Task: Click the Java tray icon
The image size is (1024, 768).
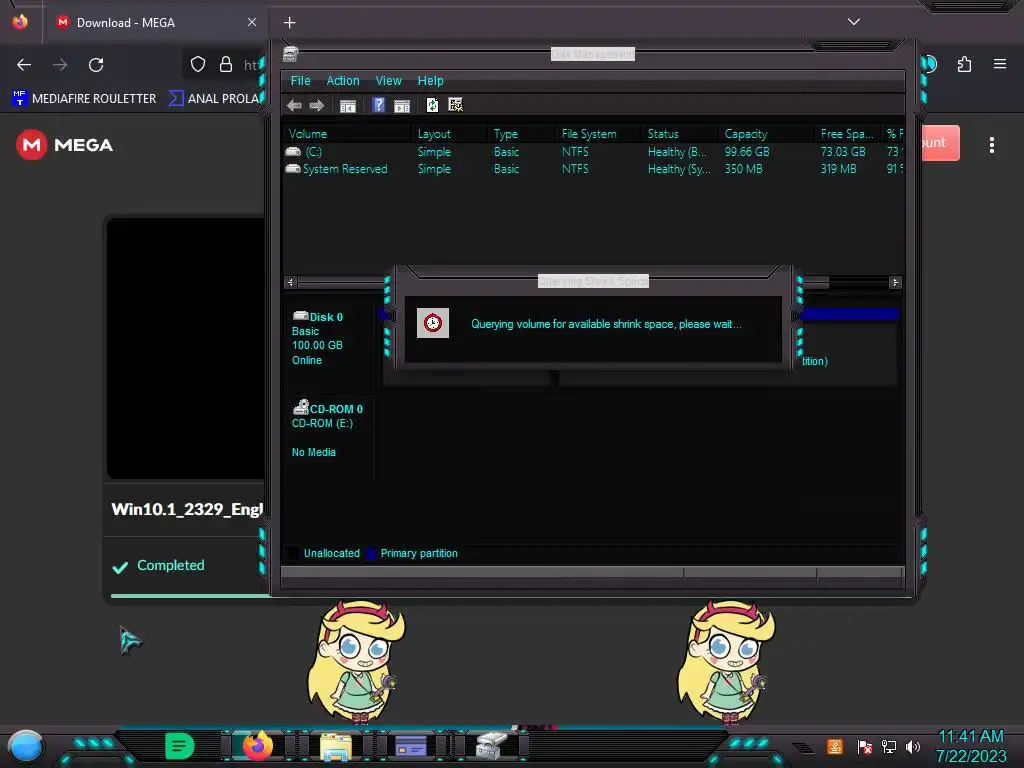Action: [x=835, y=746]
